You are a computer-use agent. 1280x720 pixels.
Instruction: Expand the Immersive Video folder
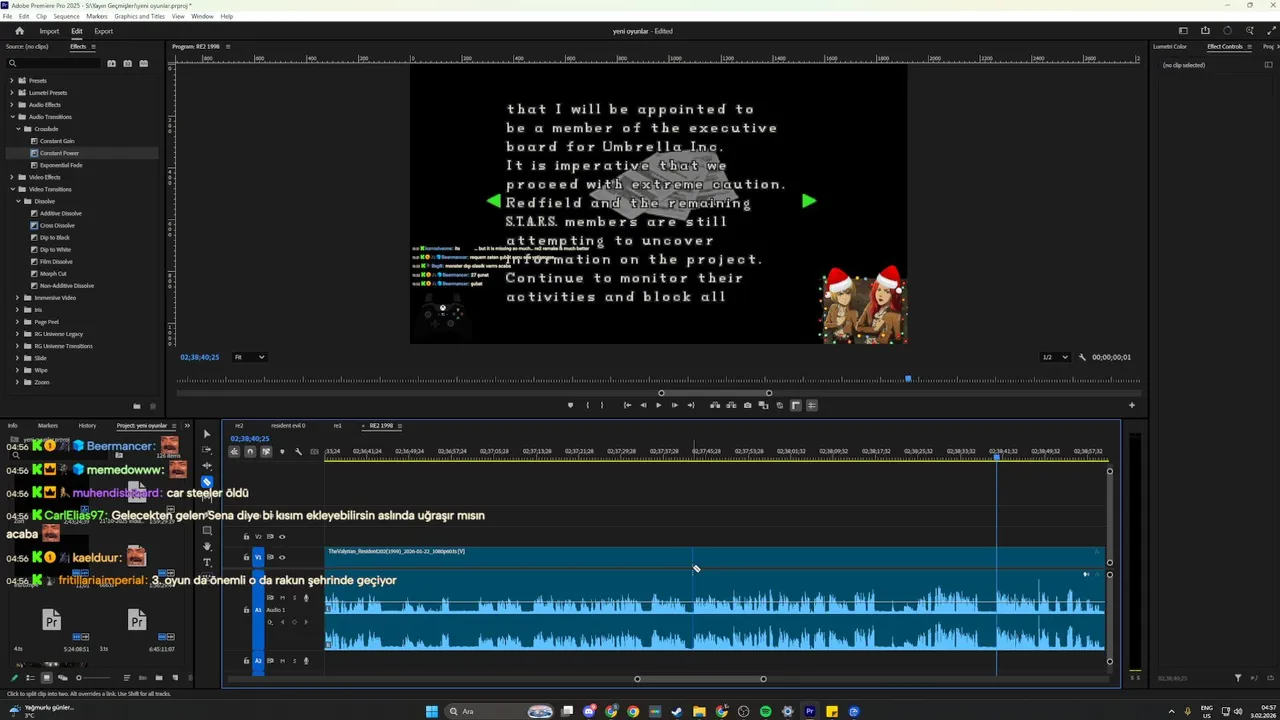tap(17, 298)
